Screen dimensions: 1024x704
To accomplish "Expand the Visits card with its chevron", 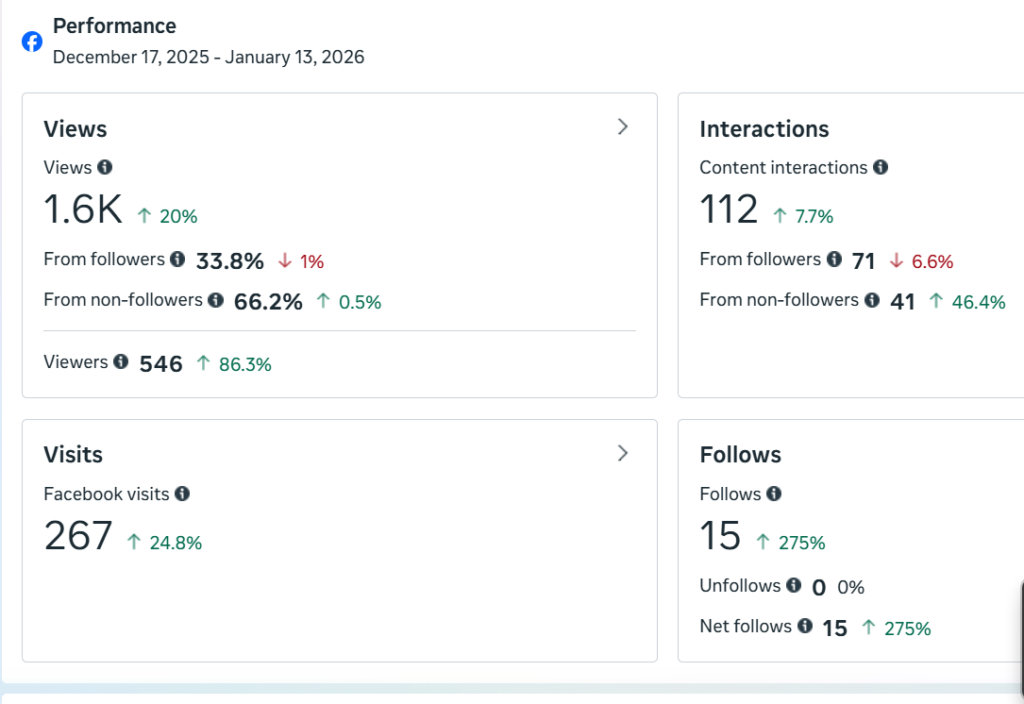I will click(623, 453).
